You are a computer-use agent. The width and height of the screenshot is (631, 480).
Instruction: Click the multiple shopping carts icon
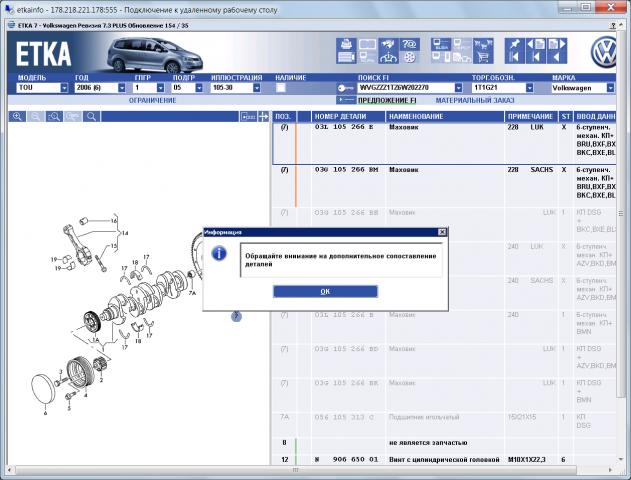tap(483, 44)
